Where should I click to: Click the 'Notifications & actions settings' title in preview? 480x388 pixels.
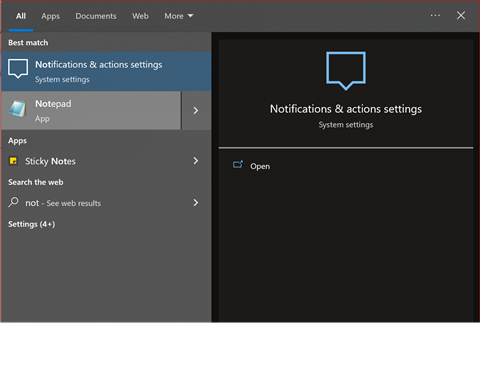[x=346, y=109]
